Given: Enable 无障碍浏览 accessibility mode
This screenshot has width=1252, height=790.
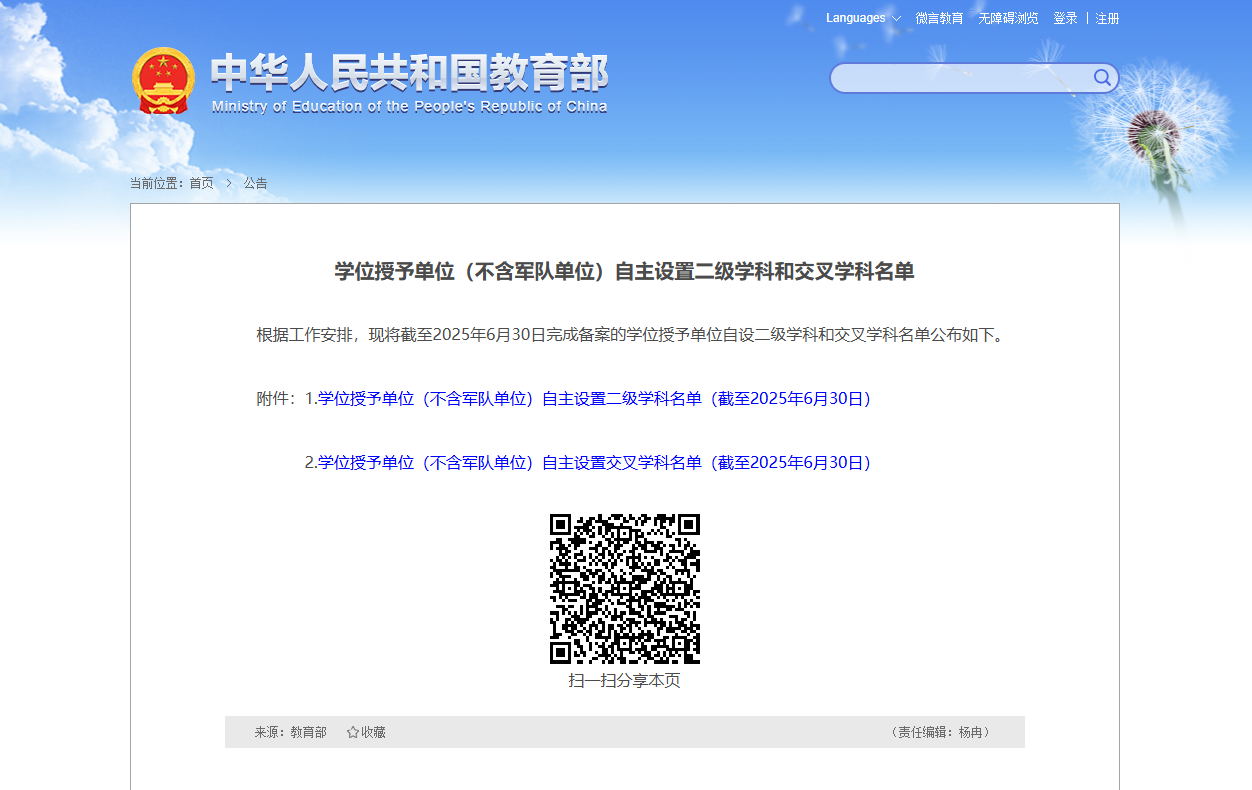Looking at the screenshot, I should click(x=1008, y=18).
